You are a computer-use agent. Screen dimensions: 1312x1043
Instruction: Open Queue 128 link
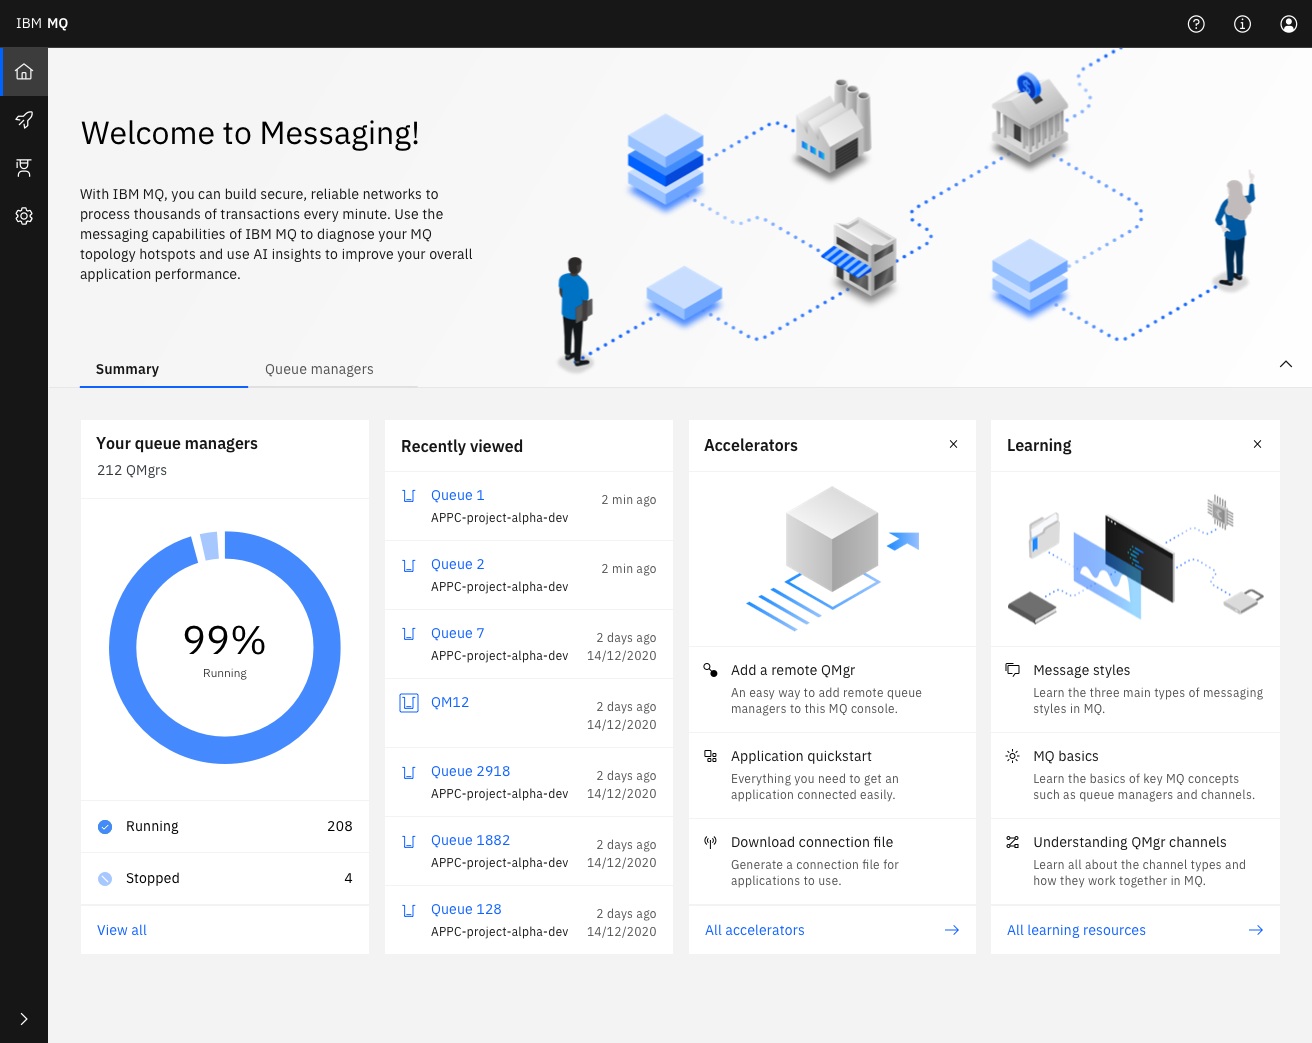(x=466, y=909)
